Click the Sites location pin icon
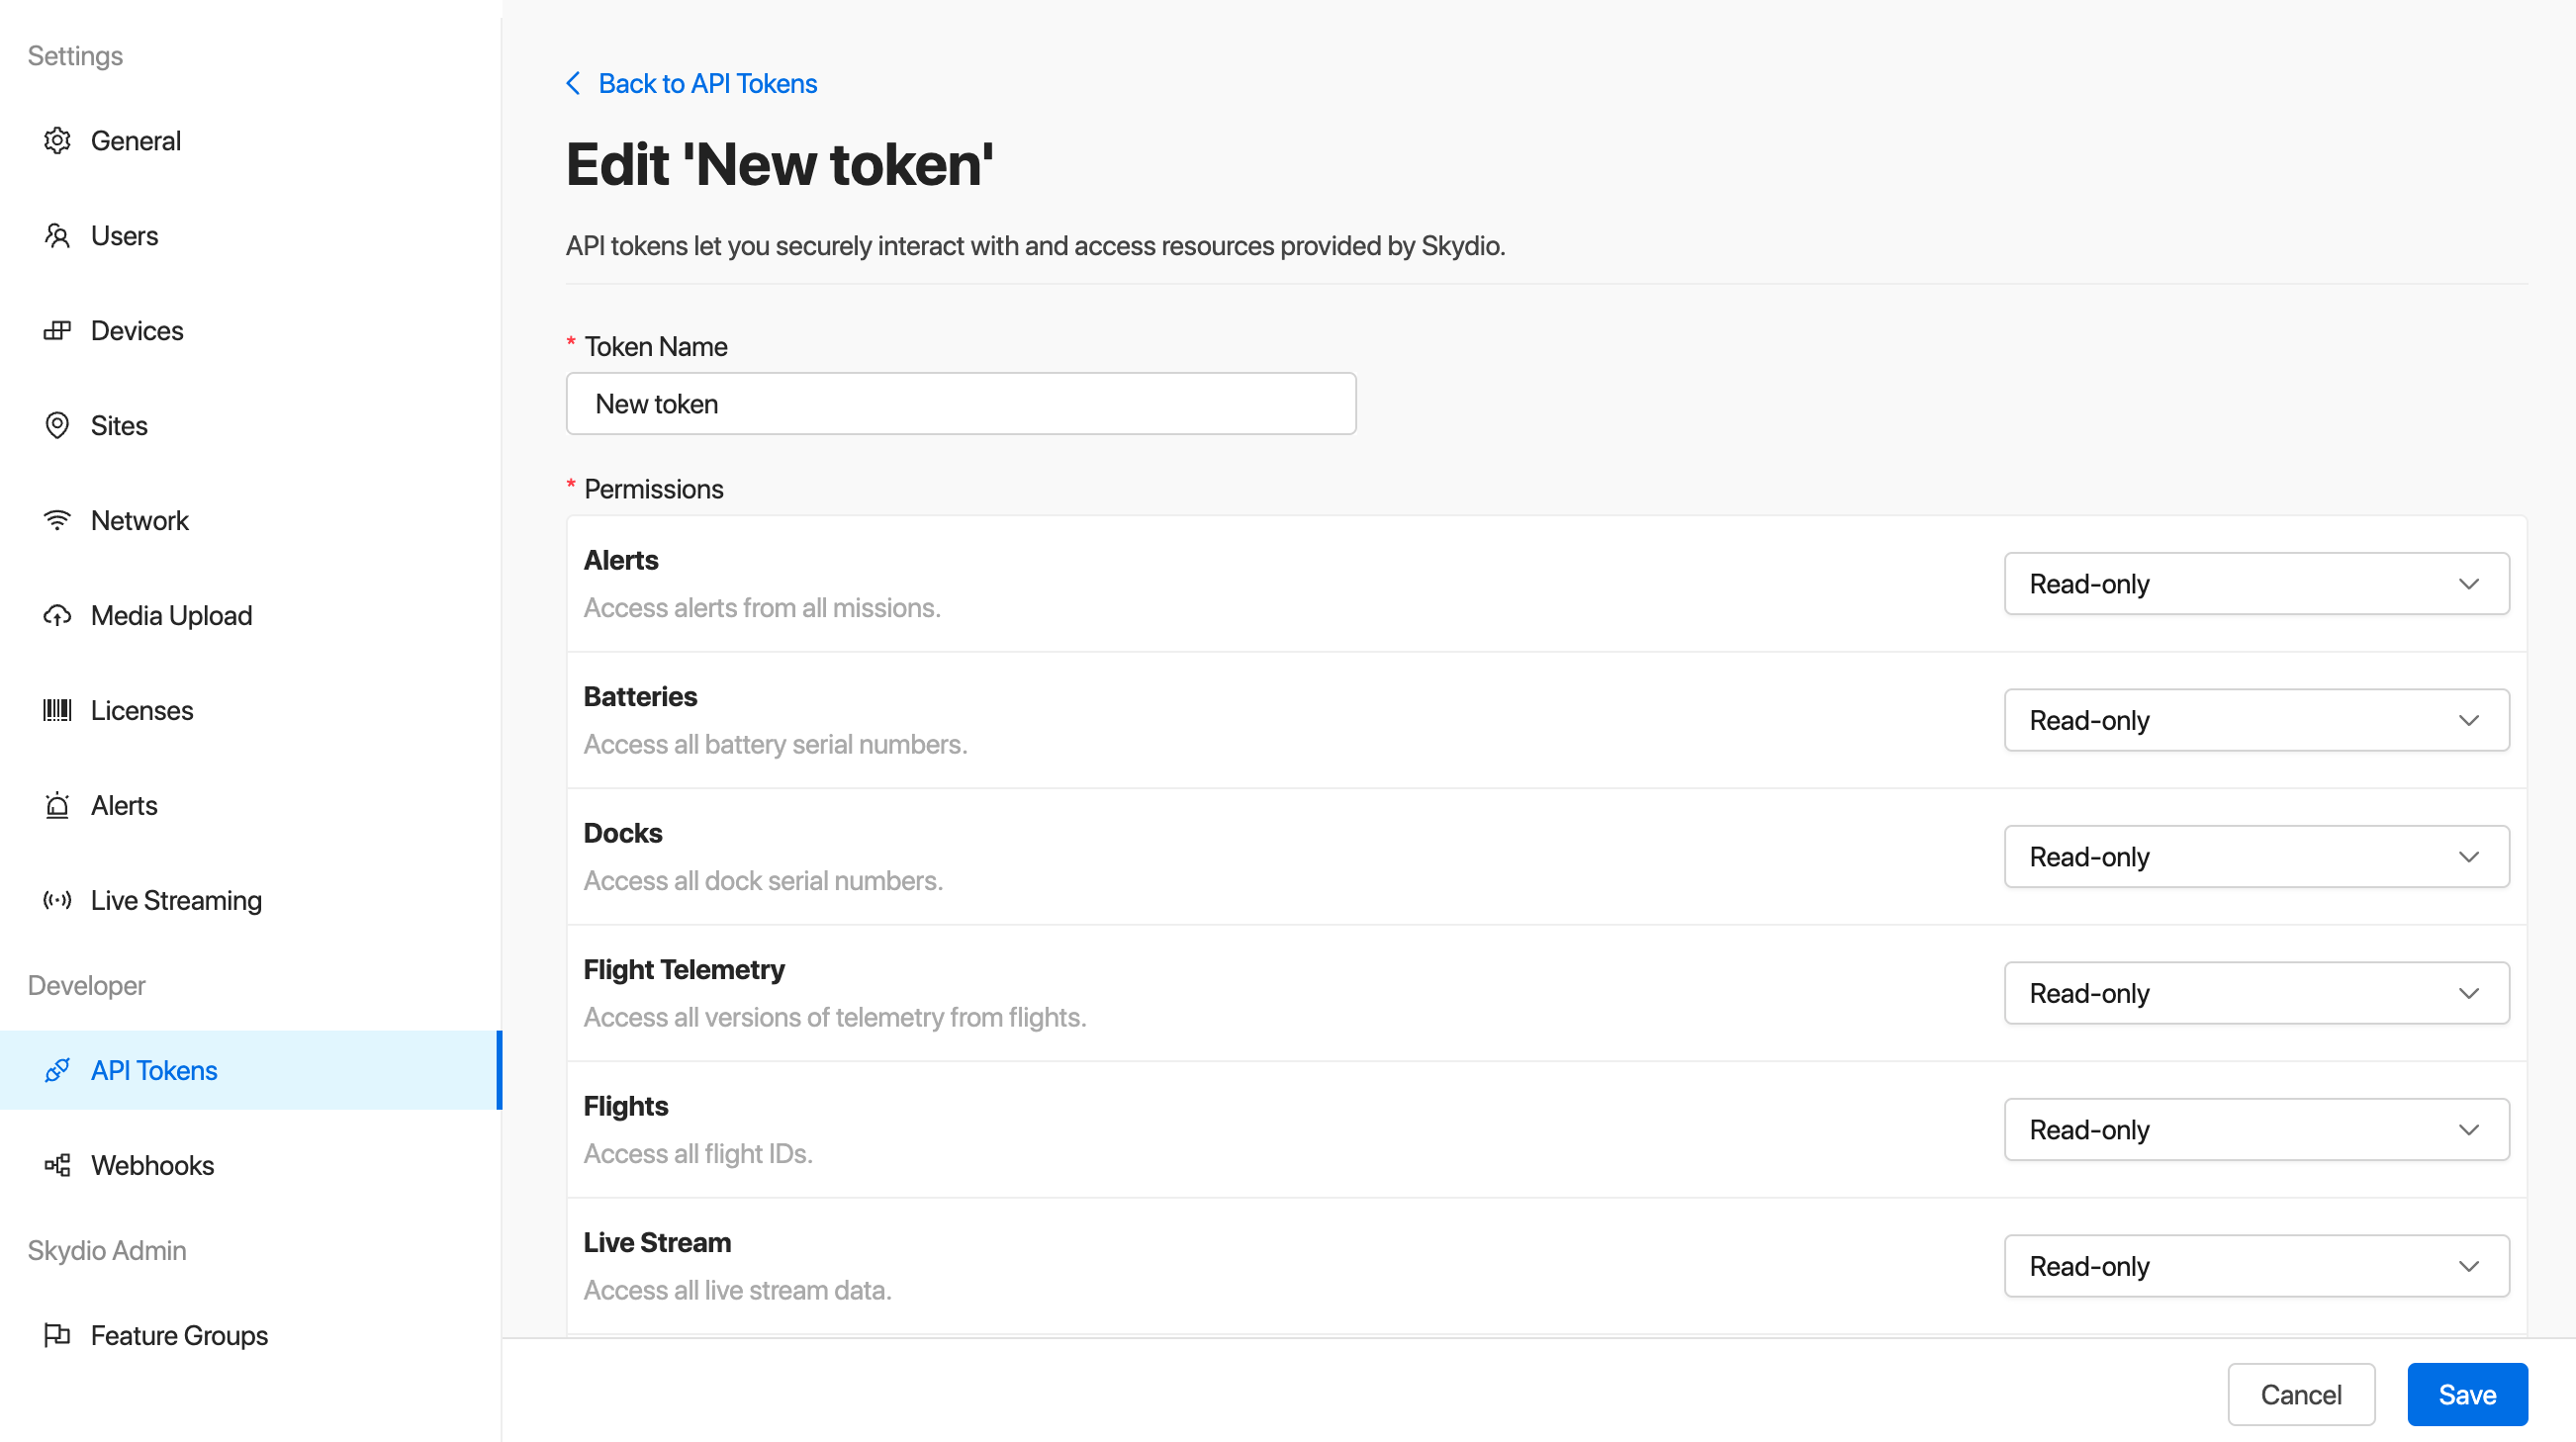 pos(57,426)
